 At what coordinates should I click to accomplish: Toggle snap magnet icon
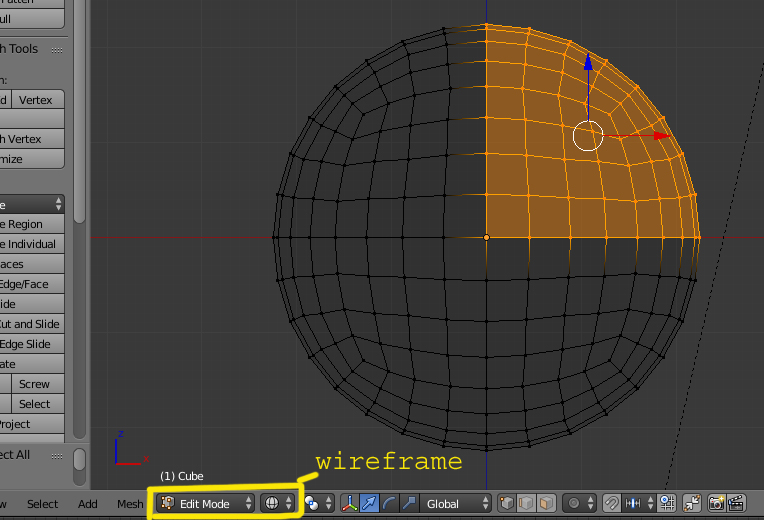[x=612, y=504]
